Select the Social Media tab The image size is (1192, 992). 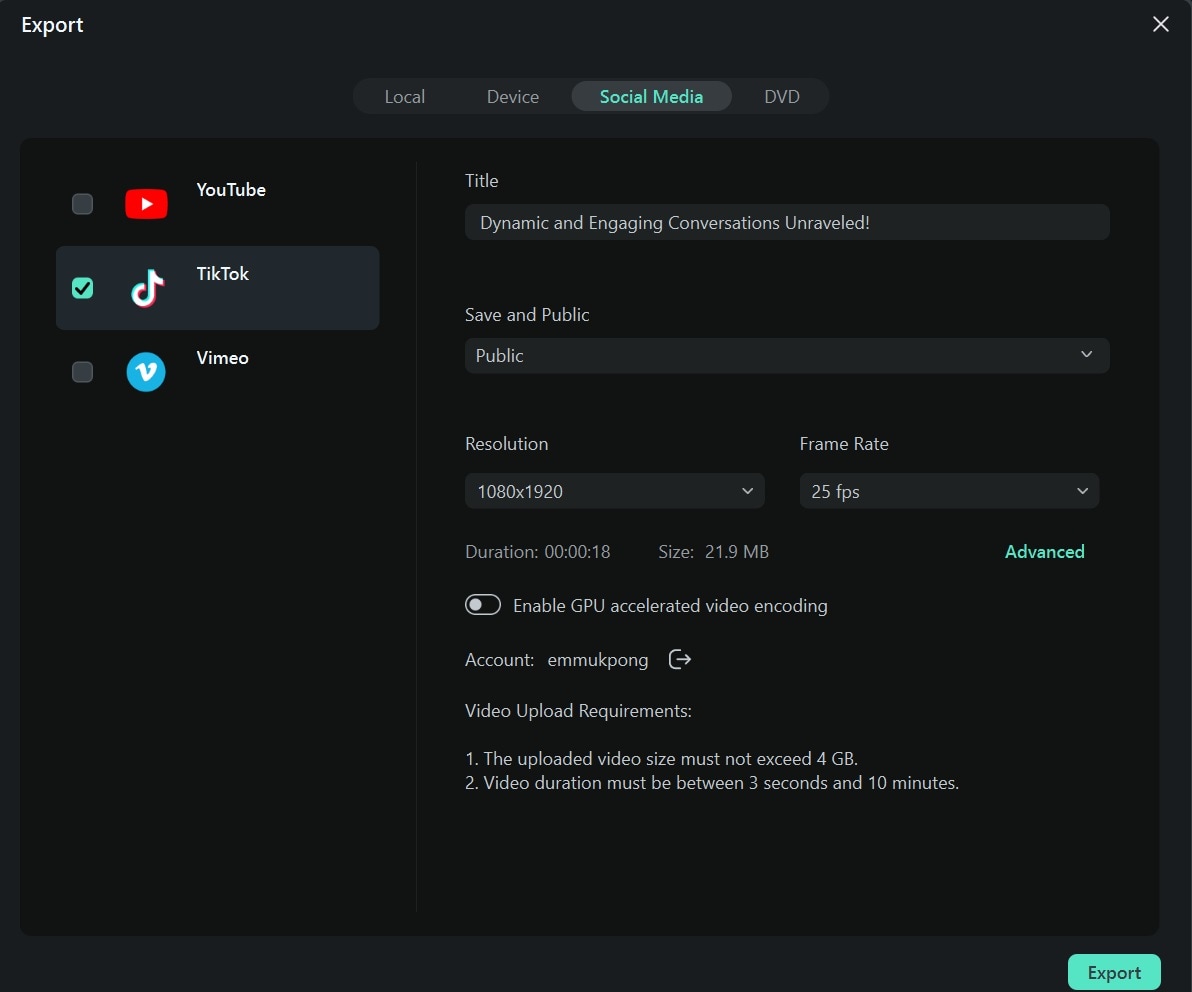(x=651, y=97)
